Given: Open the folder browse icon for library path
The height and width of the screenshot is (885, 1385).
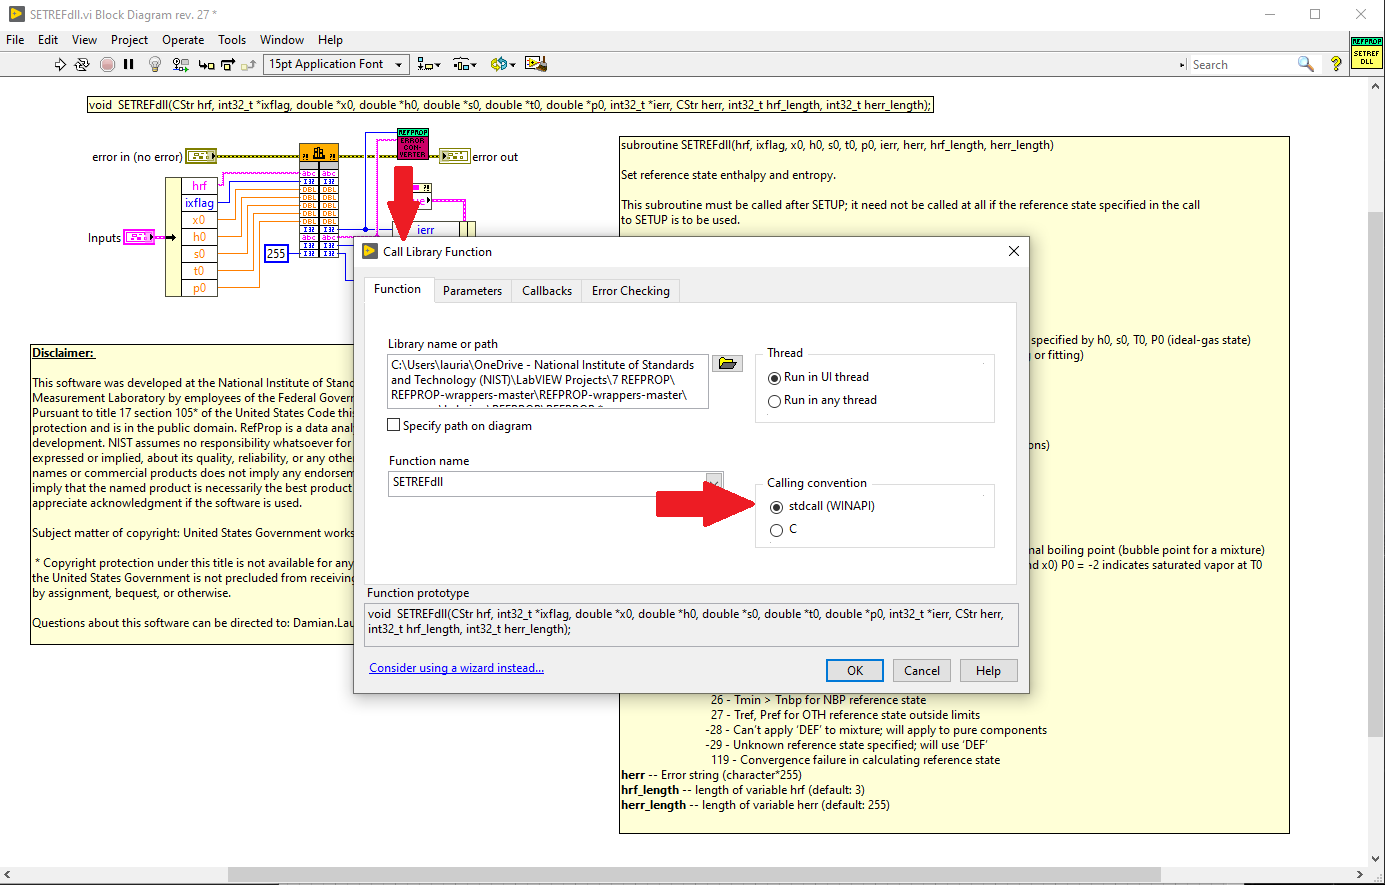Looking at the screenshot, I should (x=727, y=364).
